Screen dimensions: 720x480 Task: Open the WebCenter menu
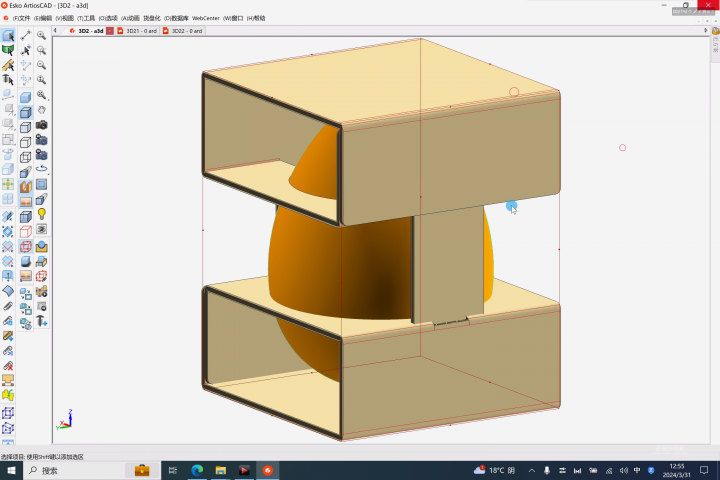click(205, 18)
